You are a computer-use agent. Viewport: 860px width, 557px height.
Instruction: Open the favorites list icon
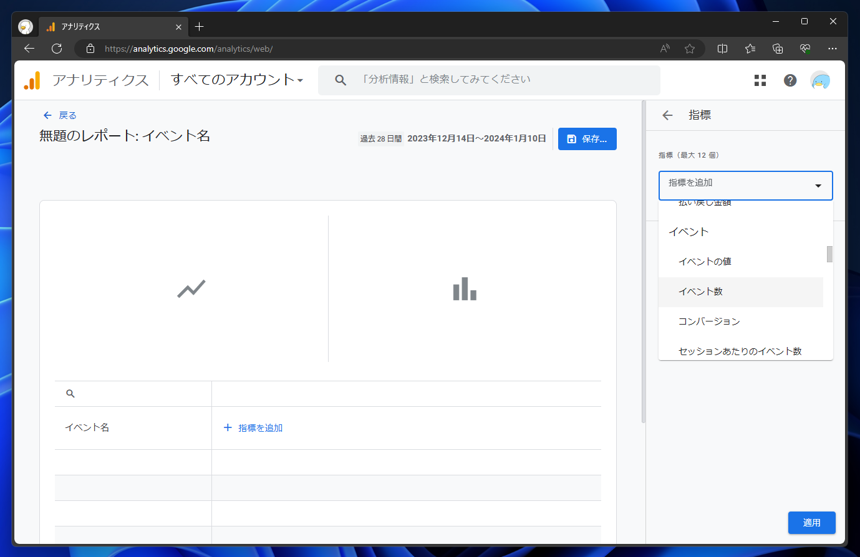click(x=750, y=49)
